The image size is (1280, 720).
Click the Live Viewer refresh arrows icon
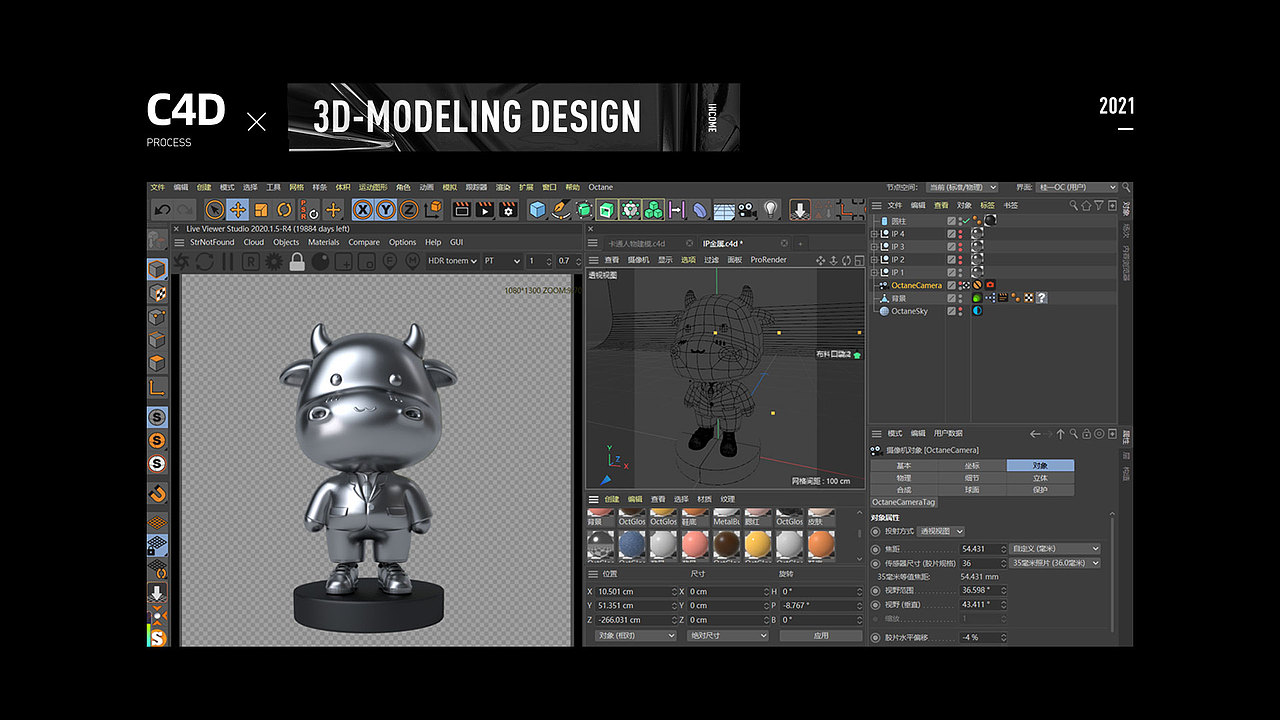click(x=204, y=261)
